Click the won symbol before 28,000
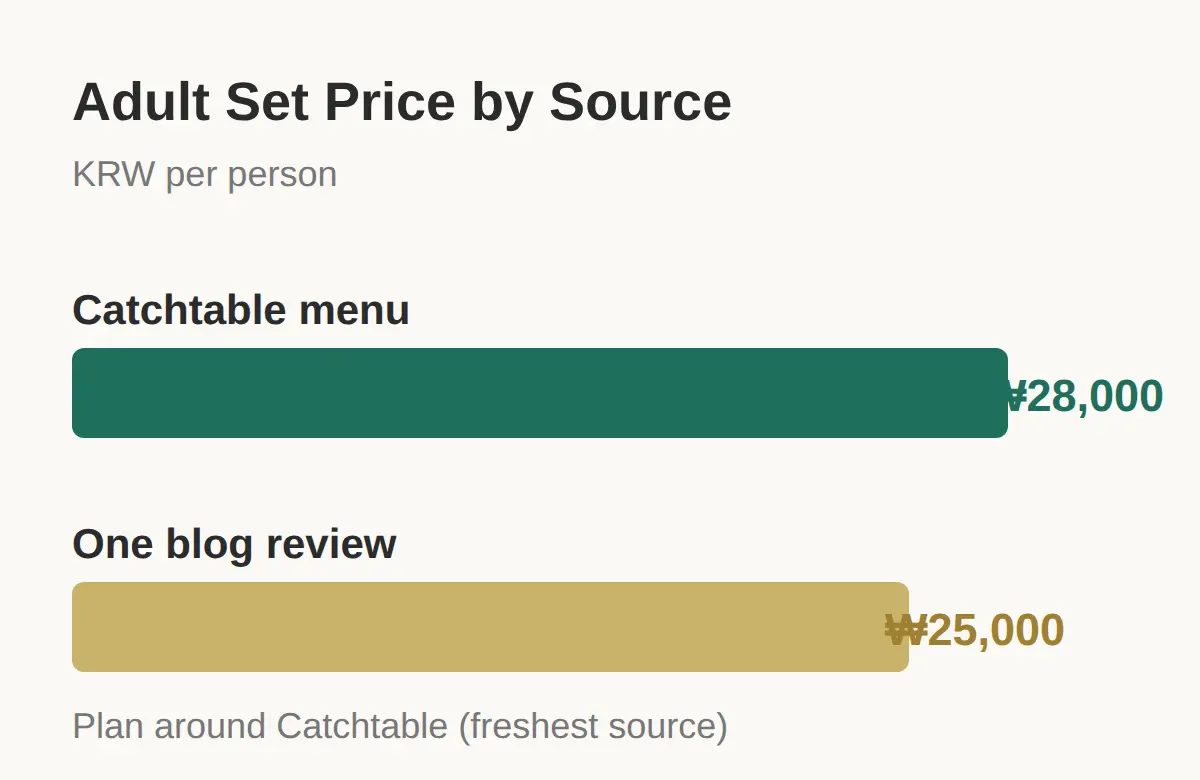1200x780 pixels. (1014, 396)
